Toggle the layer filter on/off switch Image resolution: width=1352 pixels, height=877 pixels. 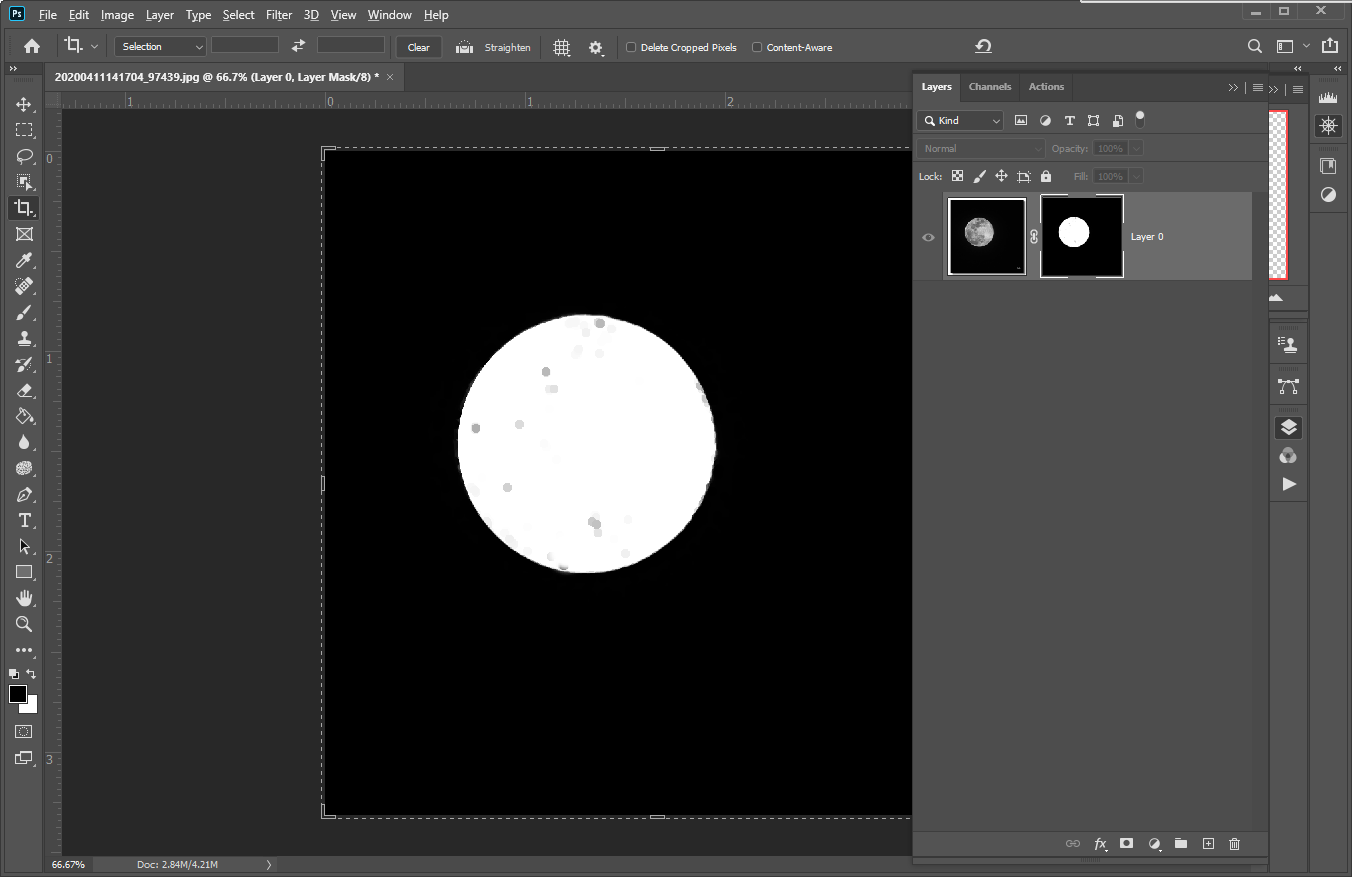(1139, 119)
